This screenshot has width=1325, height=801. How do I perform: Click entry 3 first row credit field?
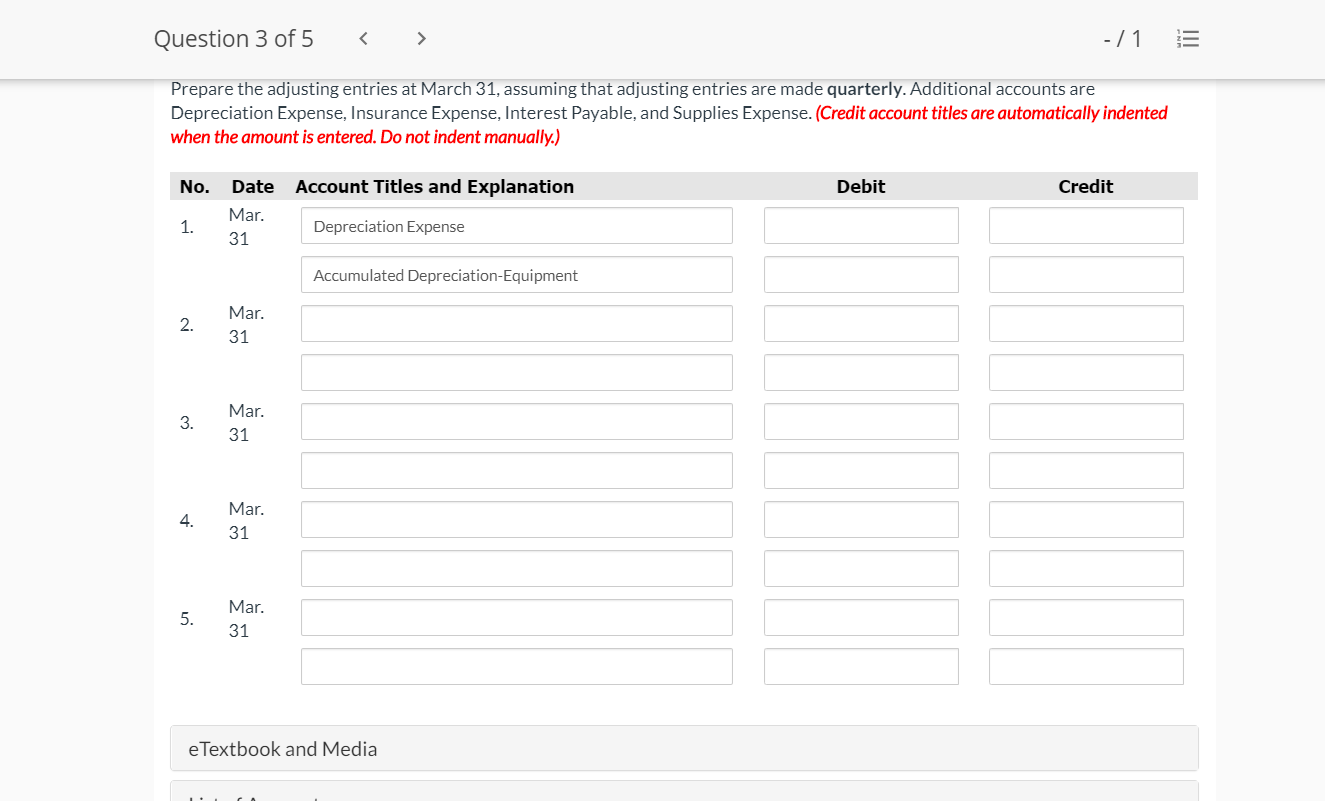point(1086,422)
